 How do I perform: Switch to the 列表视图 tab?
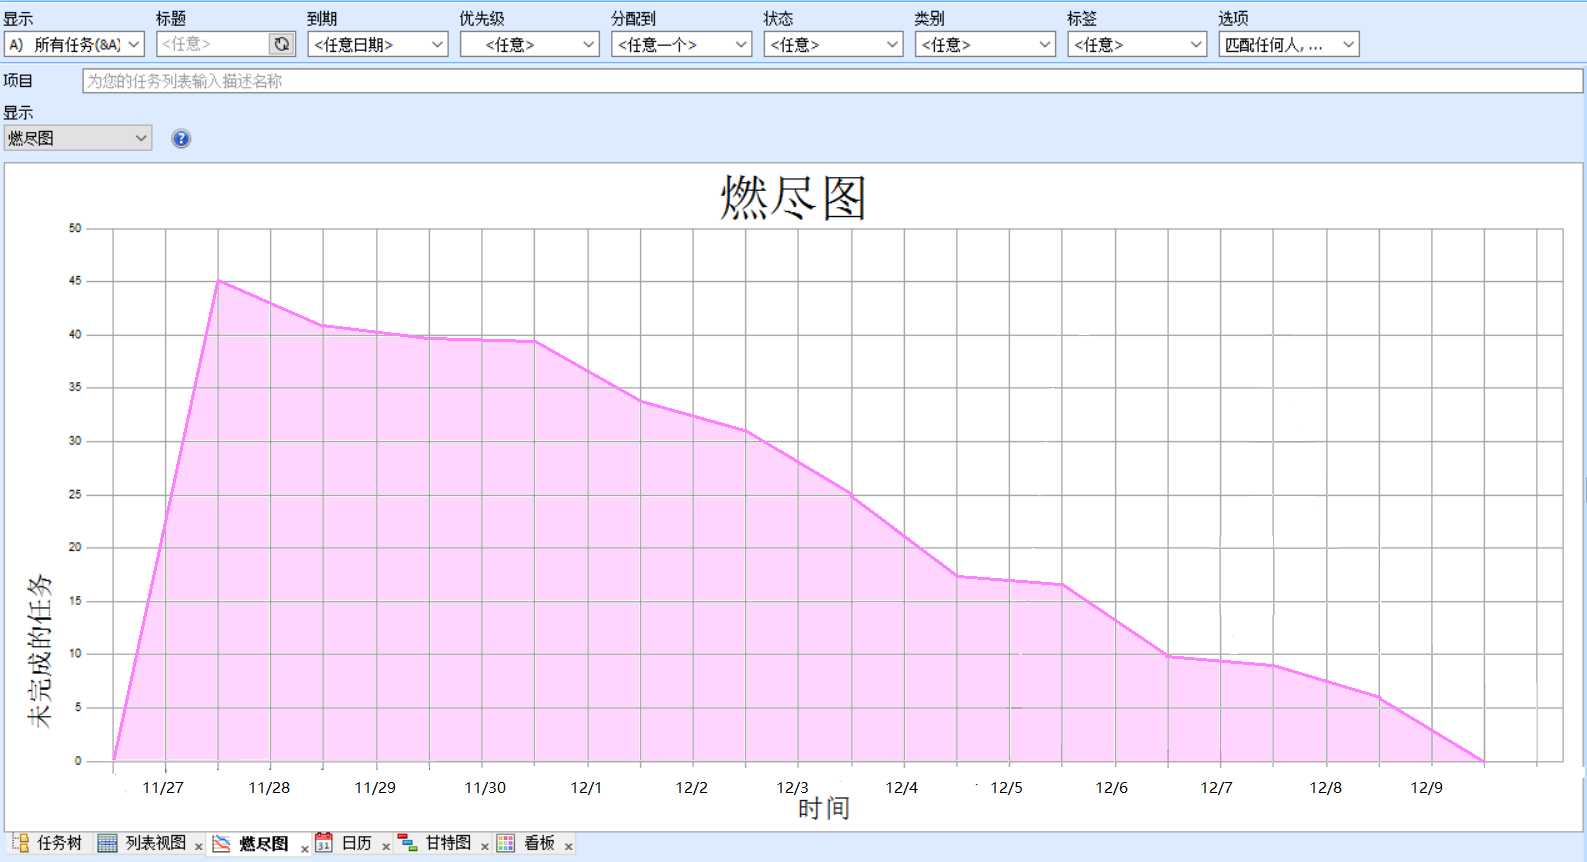pyautogui.click(x=143, y=844)
